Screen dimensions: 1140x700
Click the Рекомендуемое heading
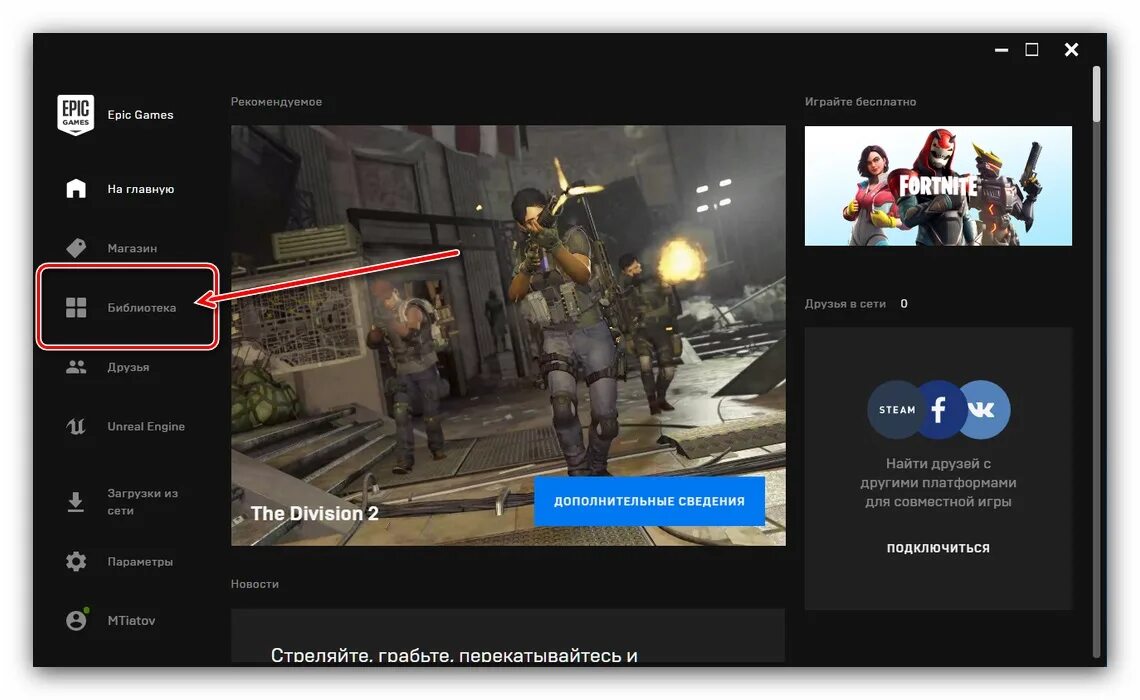(x=276, y=102)
